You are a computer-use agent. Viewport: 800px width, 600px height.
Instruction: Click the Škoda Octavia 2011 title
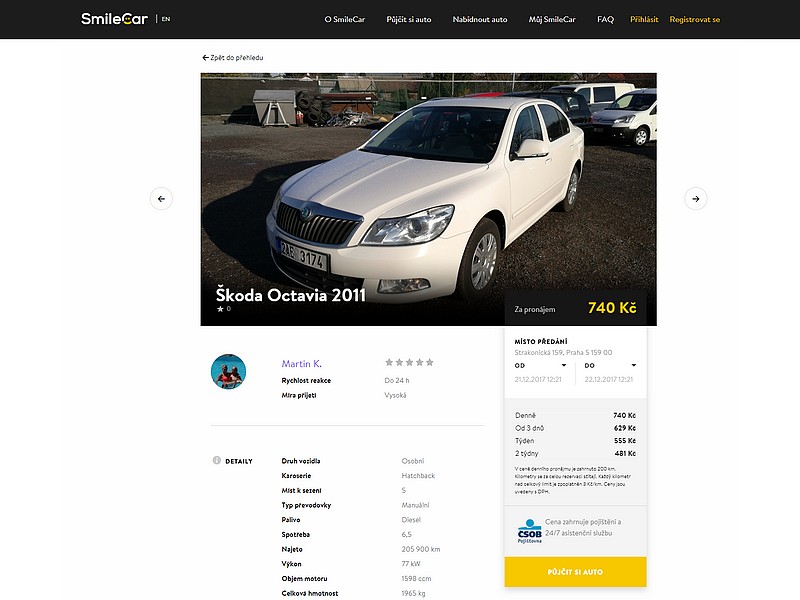tap(290, 295)
